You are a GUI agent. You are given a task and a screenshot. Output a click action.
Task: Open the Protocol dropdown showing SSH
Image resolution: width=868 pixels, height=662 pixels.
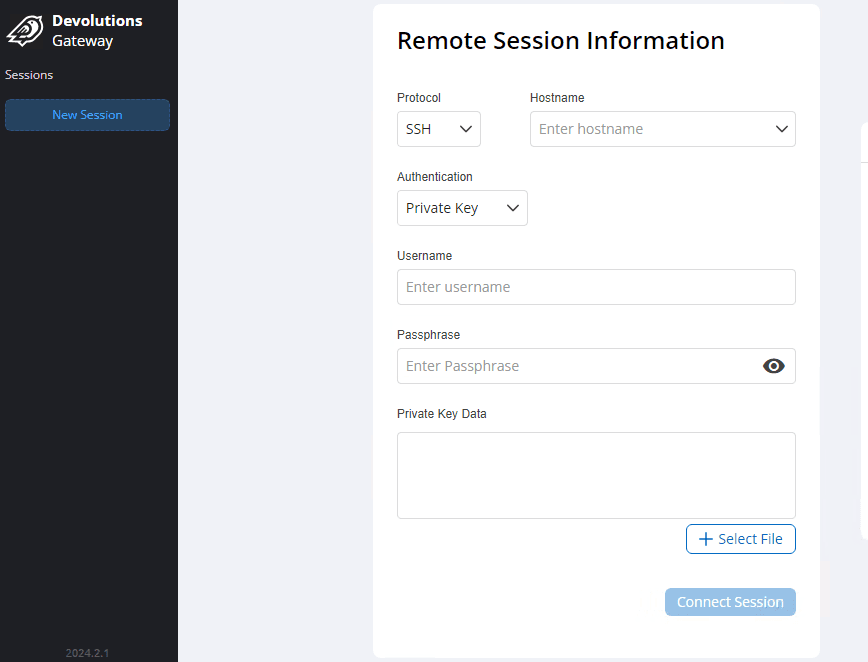click(x=438, y=128)
